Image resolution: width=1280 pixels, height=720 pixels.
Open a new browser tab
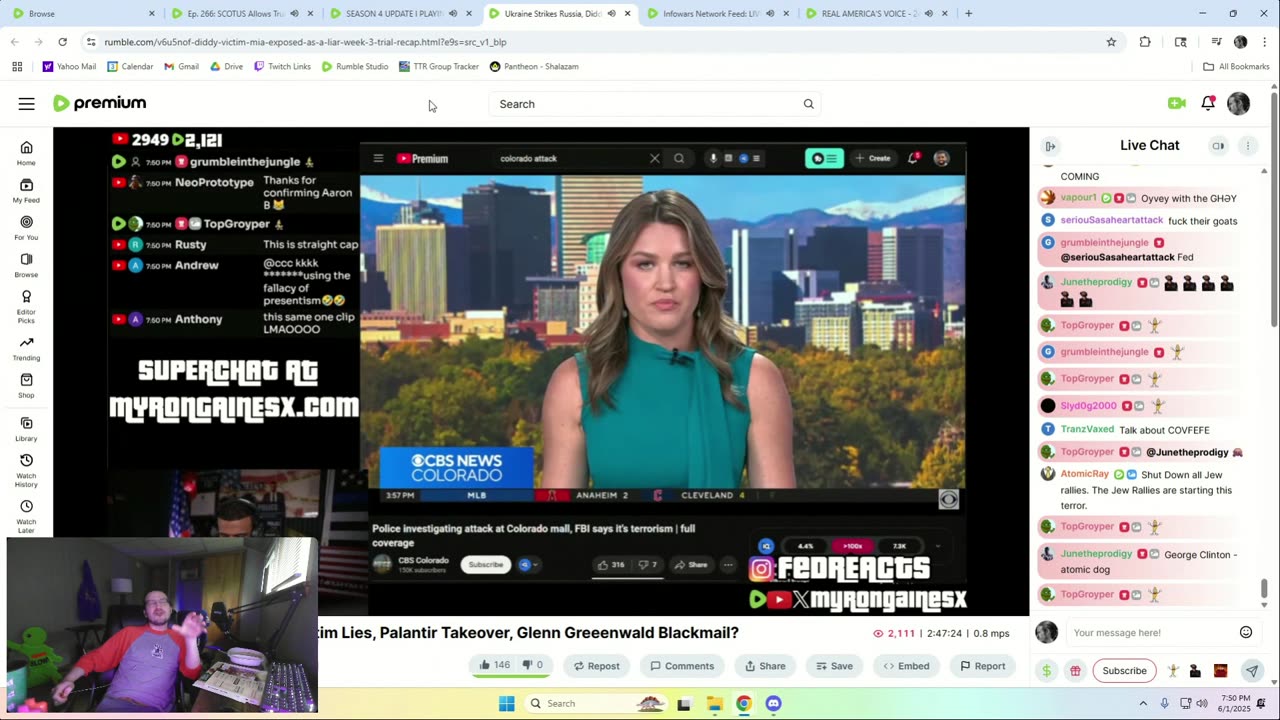(968, 14)
